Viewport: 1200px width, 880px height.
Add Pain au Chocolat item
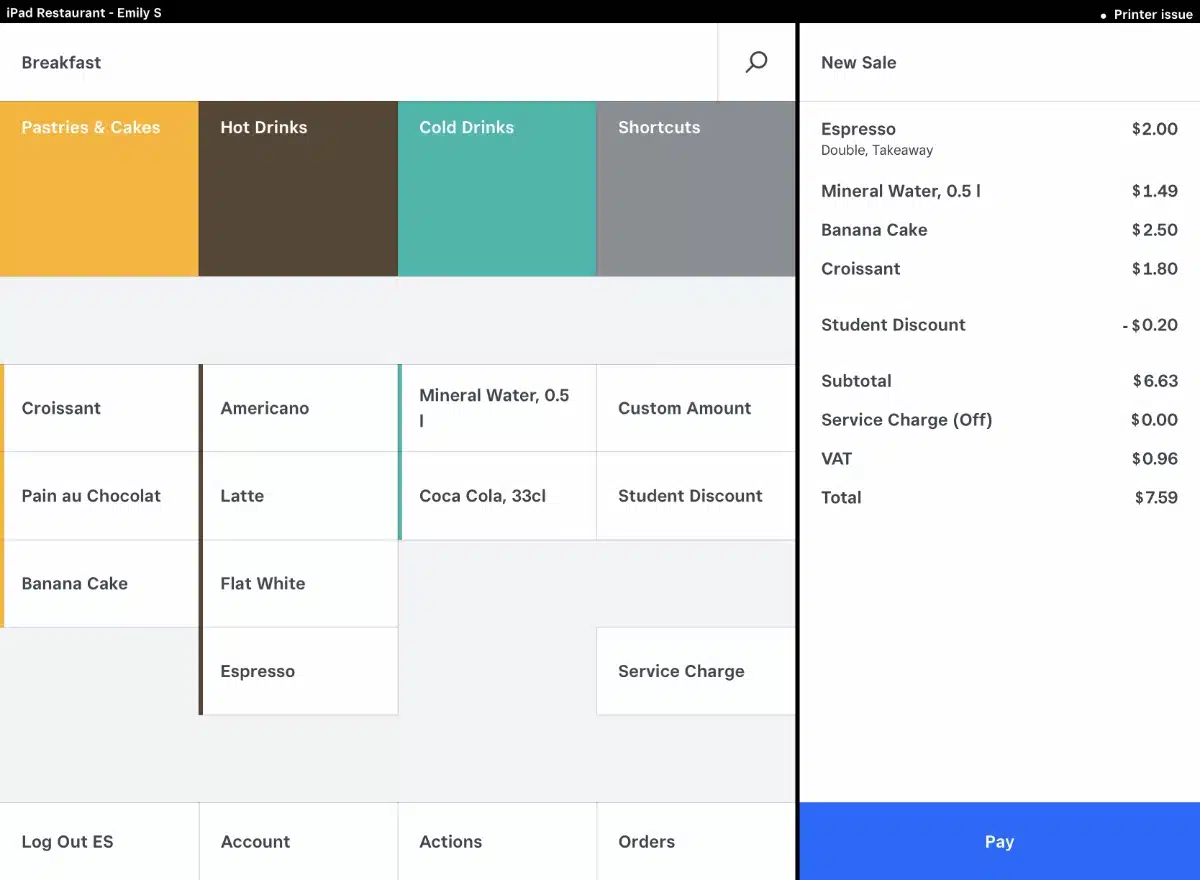click(x=100, y=496)
